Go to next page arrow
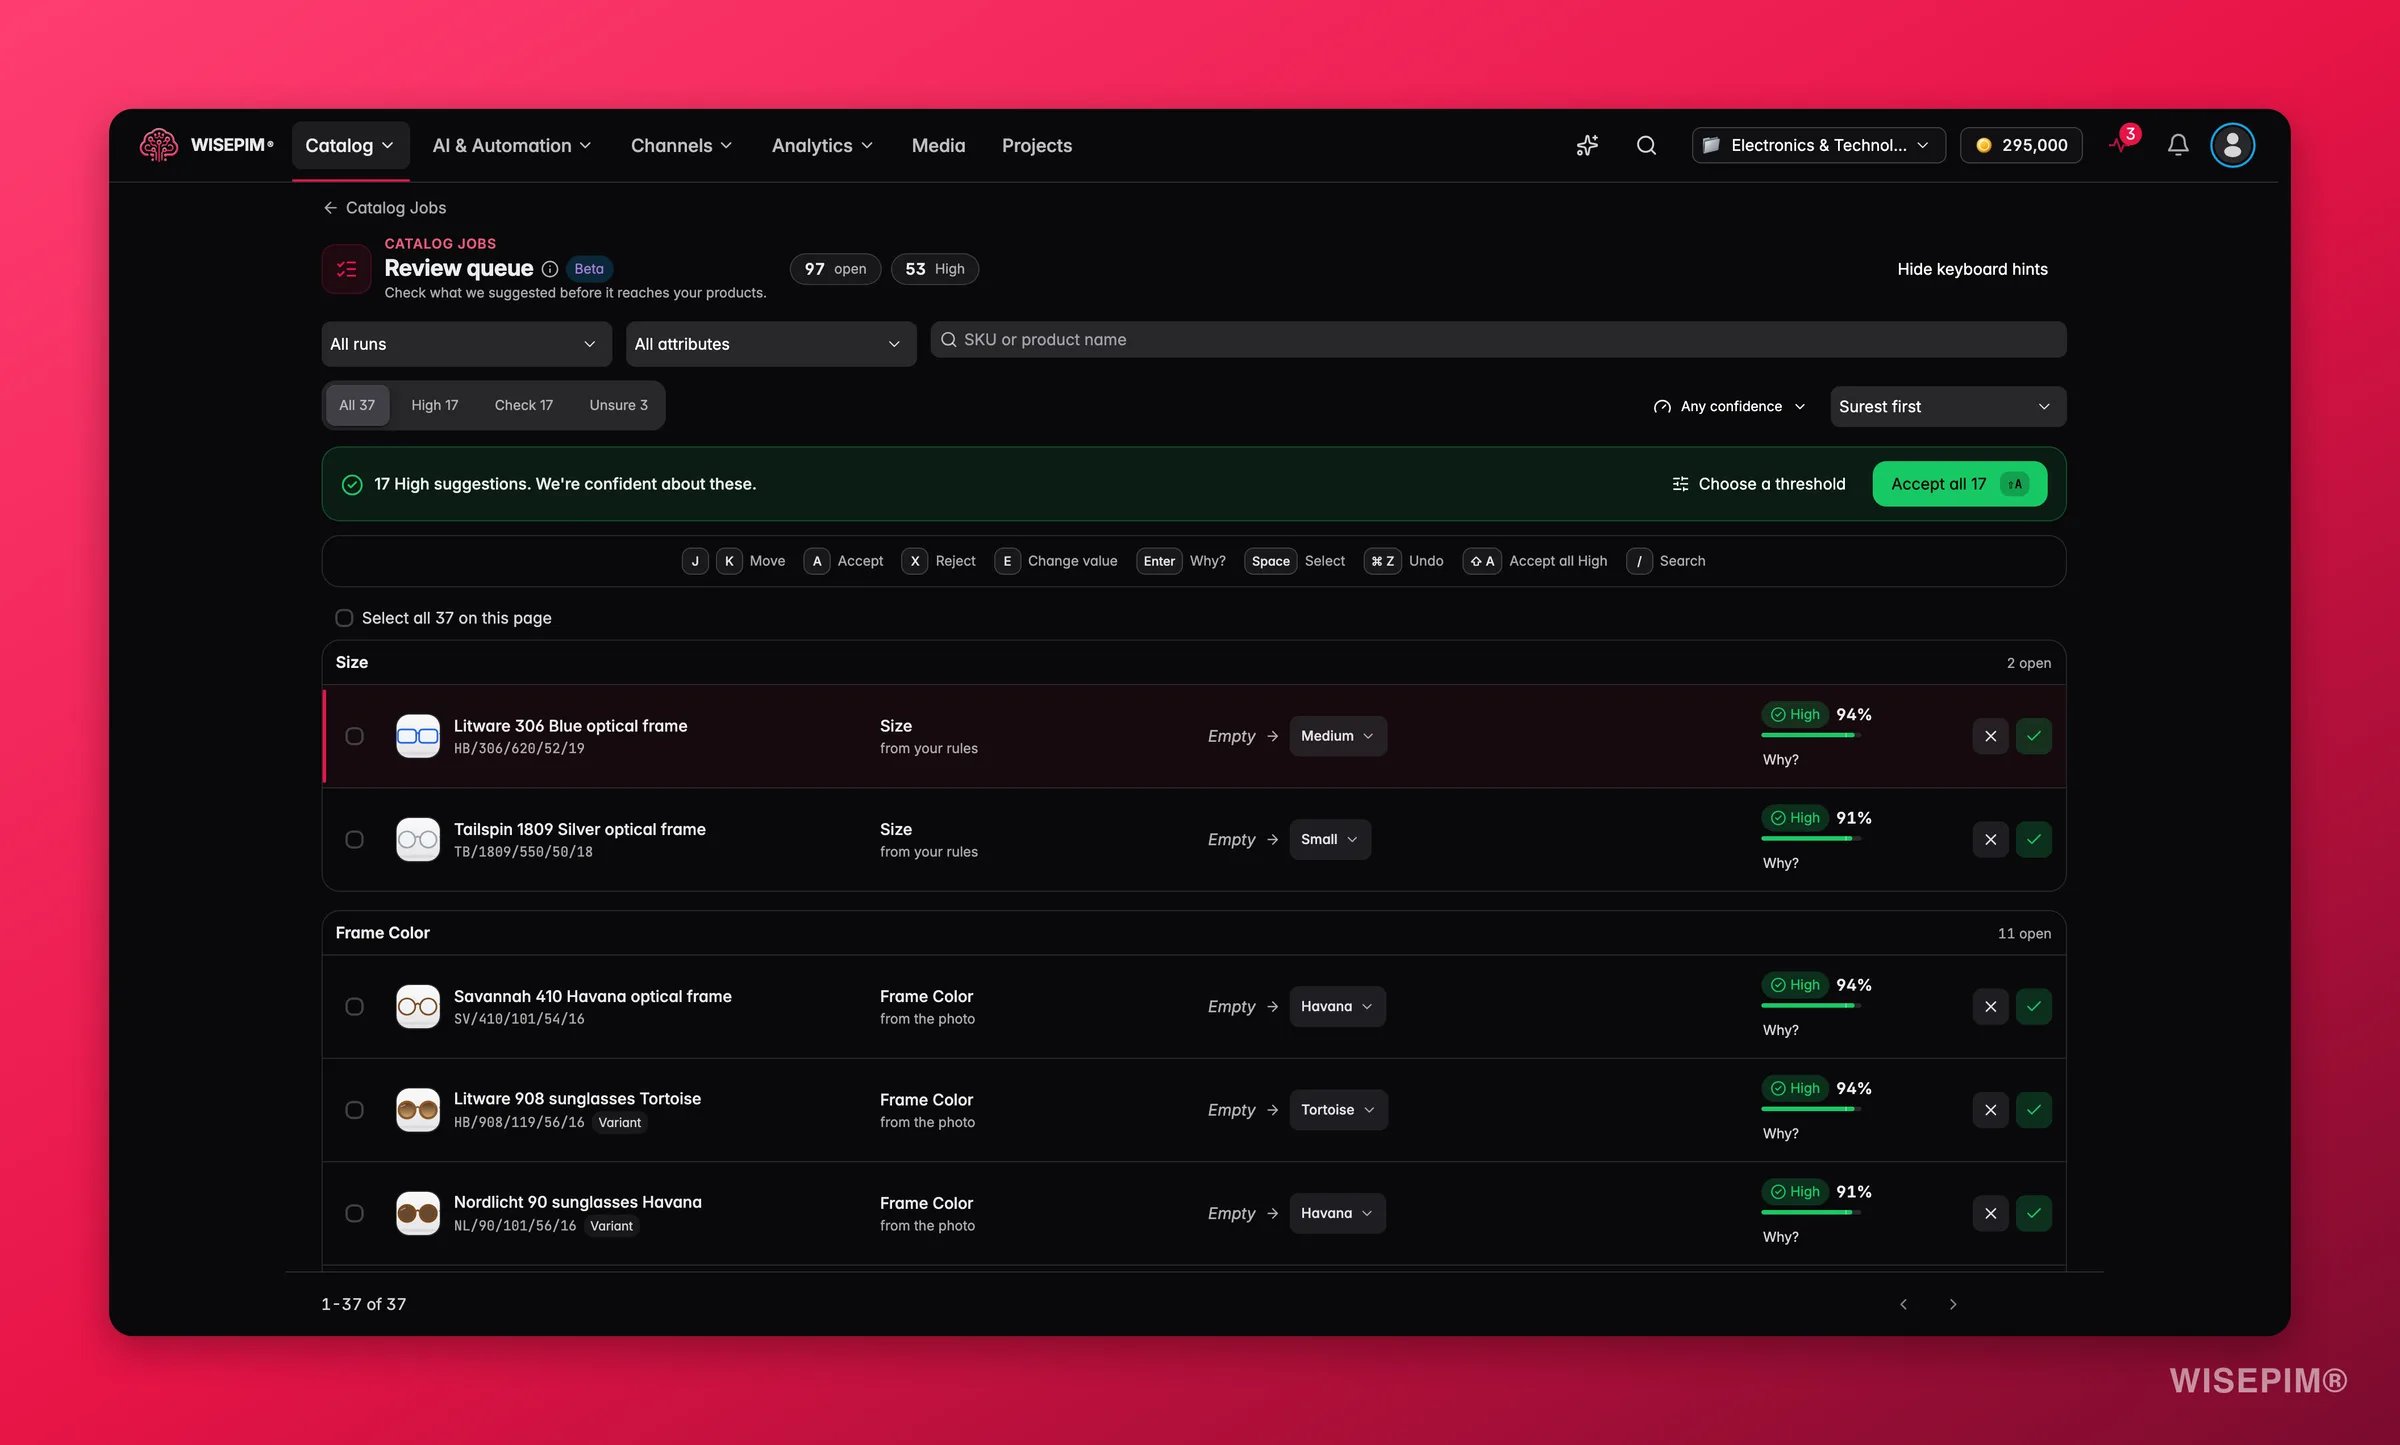 (1953, 1304)
